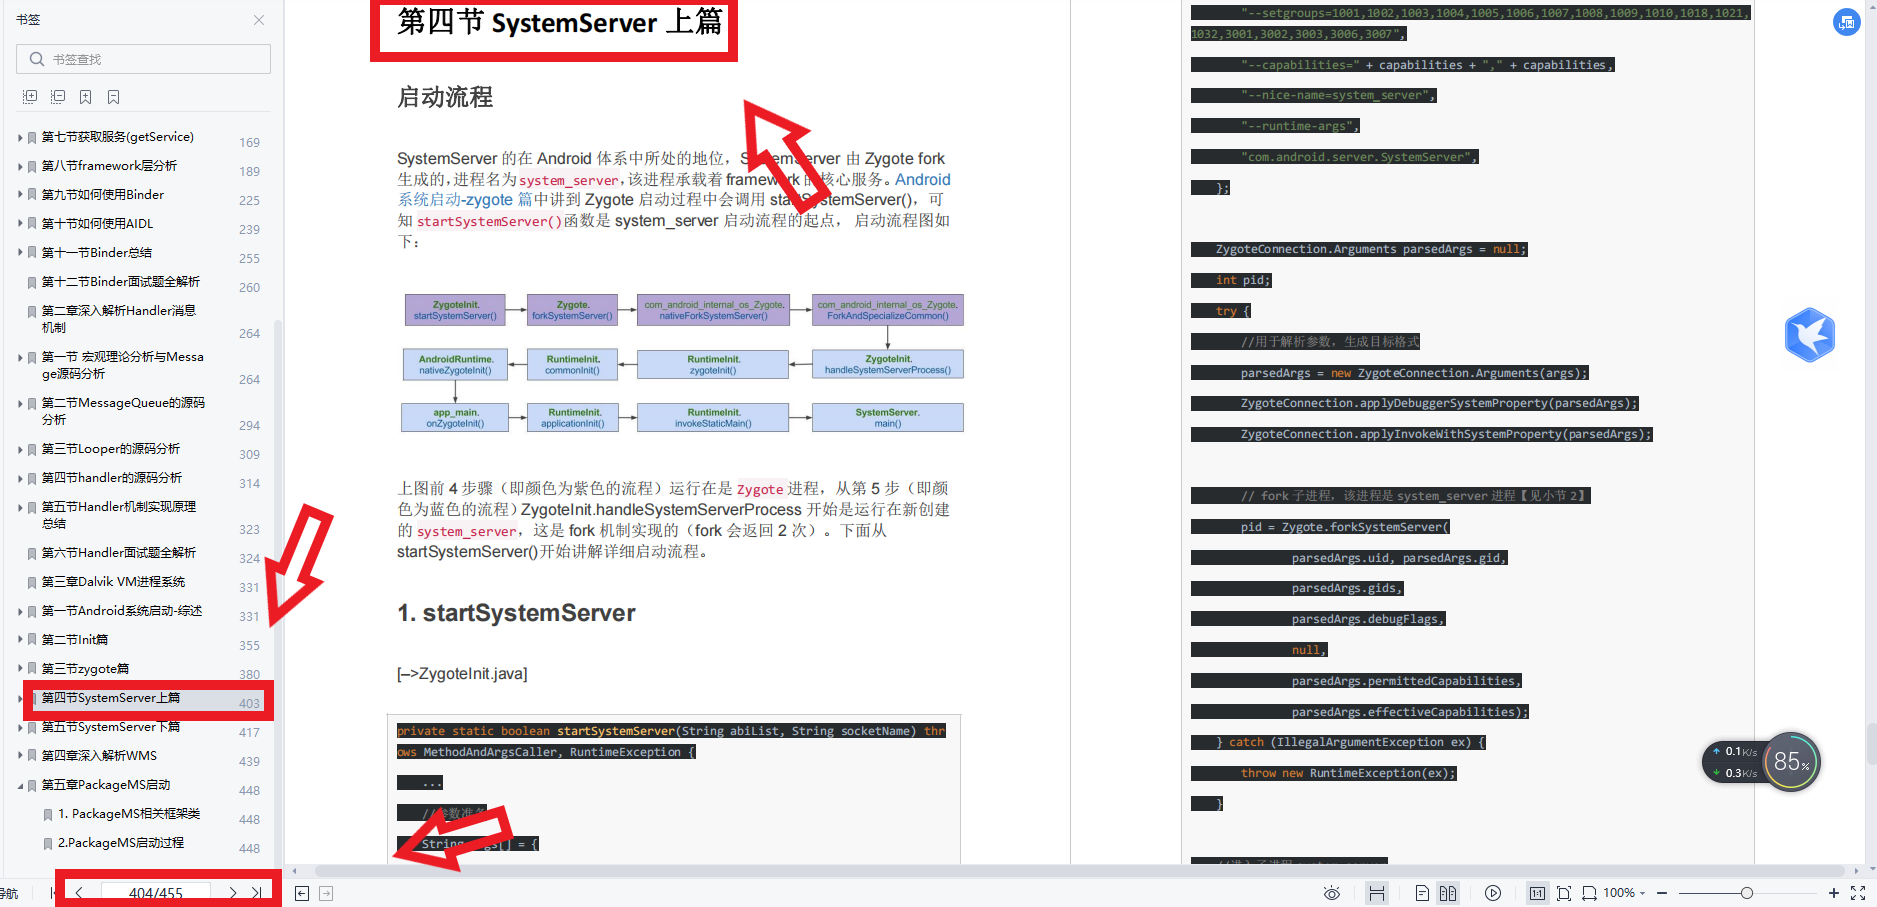
Task: Toggle eye-protection mode icon
Action: click(1332, 893)
